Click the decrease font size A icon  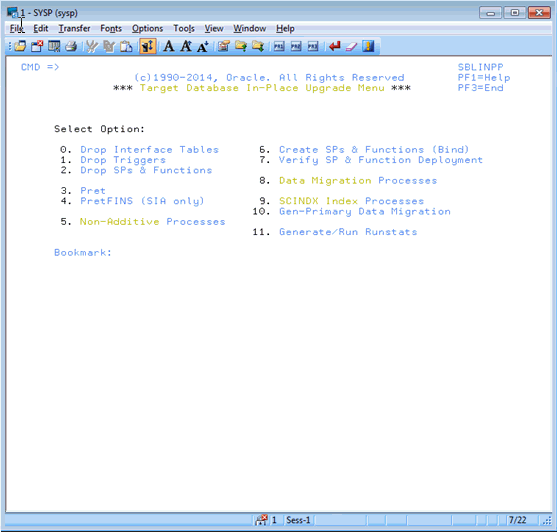click(203, 46)
